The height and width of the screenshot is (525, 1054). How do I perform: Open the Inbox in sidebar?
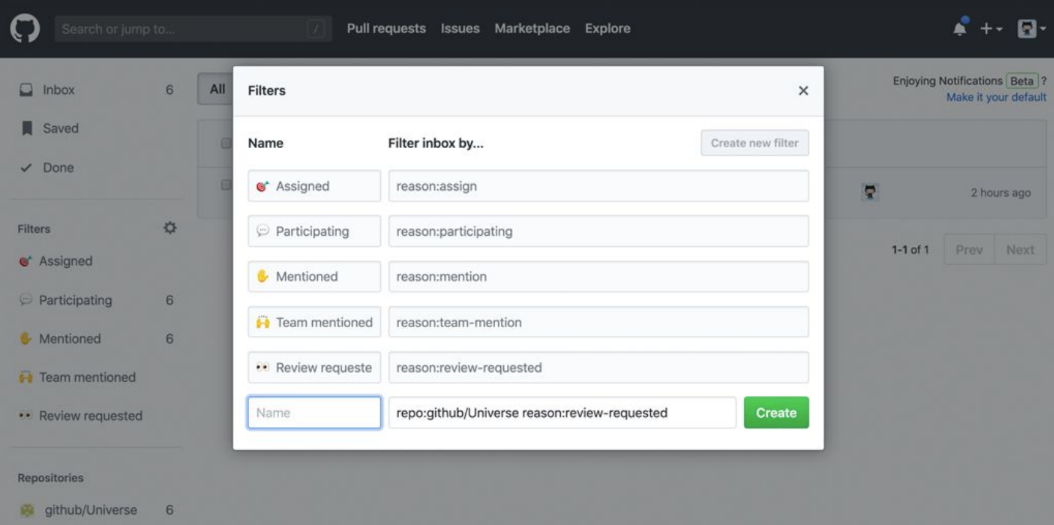point(58,90)
